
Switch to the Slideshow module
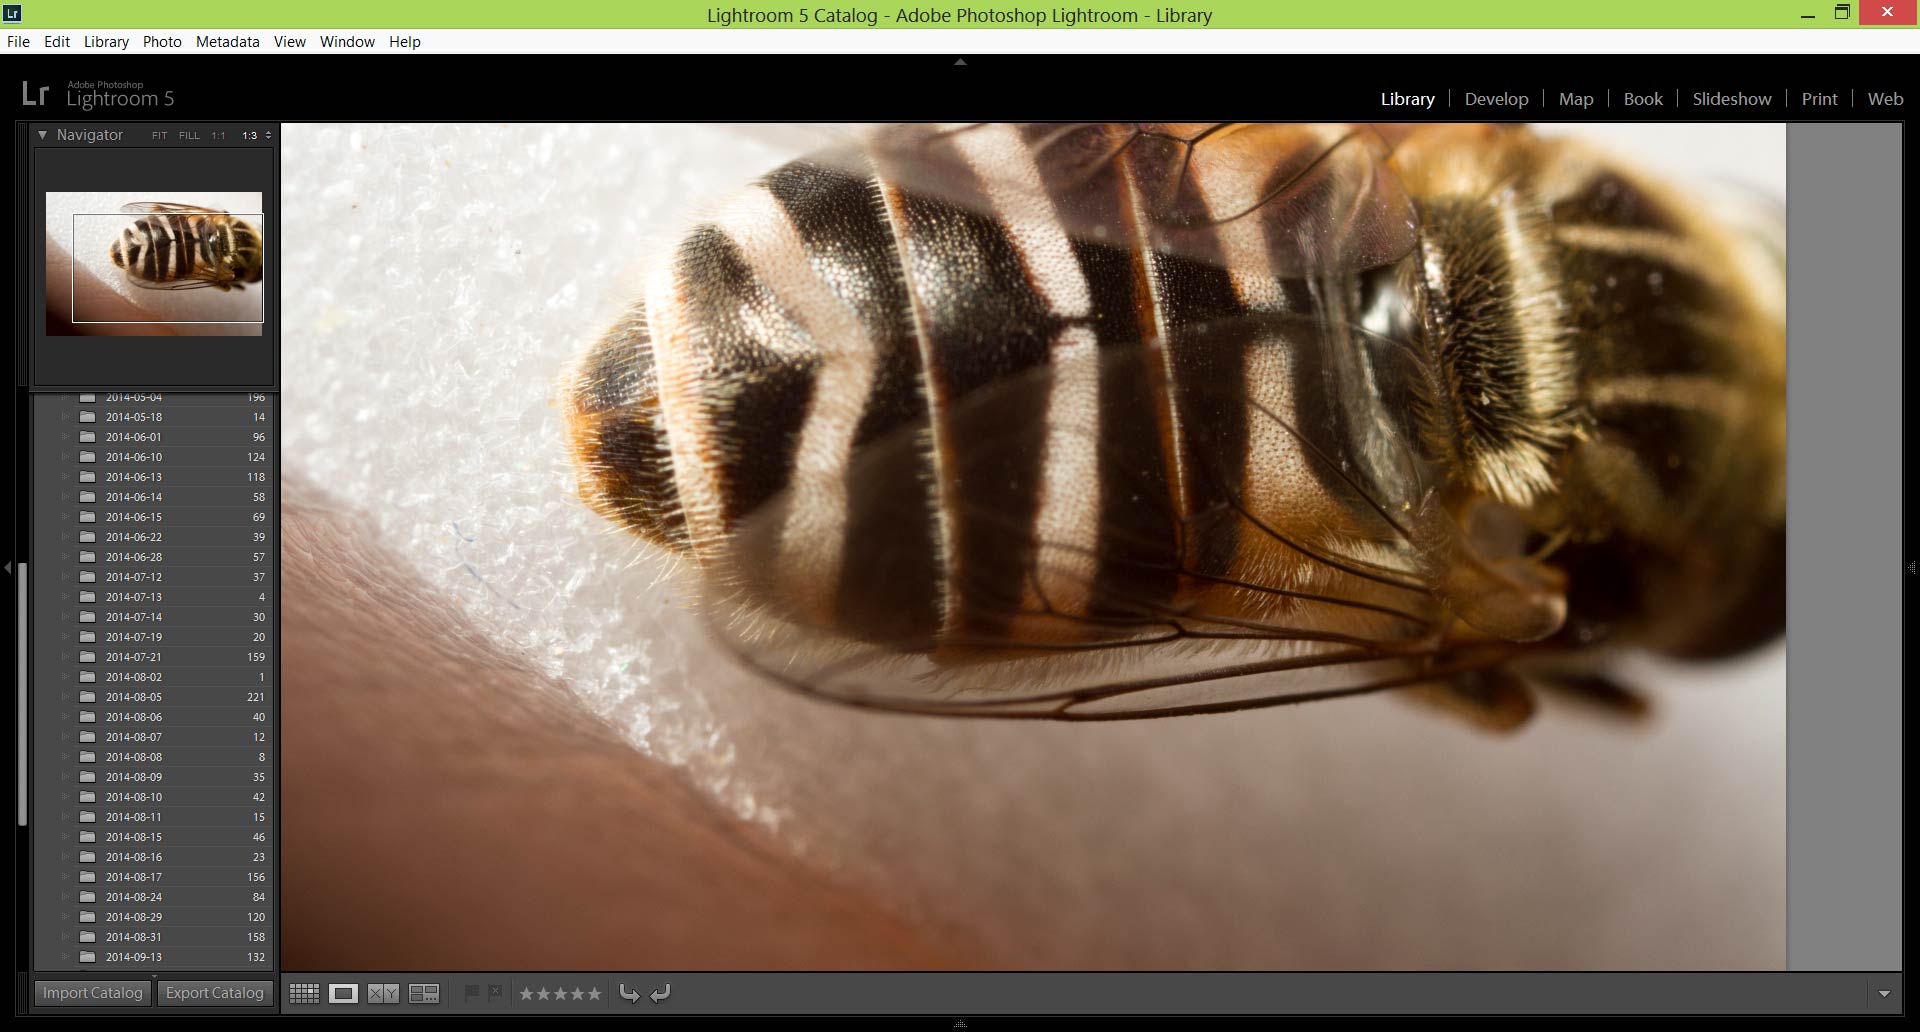pyautogui.click(x=1732, y=99)
